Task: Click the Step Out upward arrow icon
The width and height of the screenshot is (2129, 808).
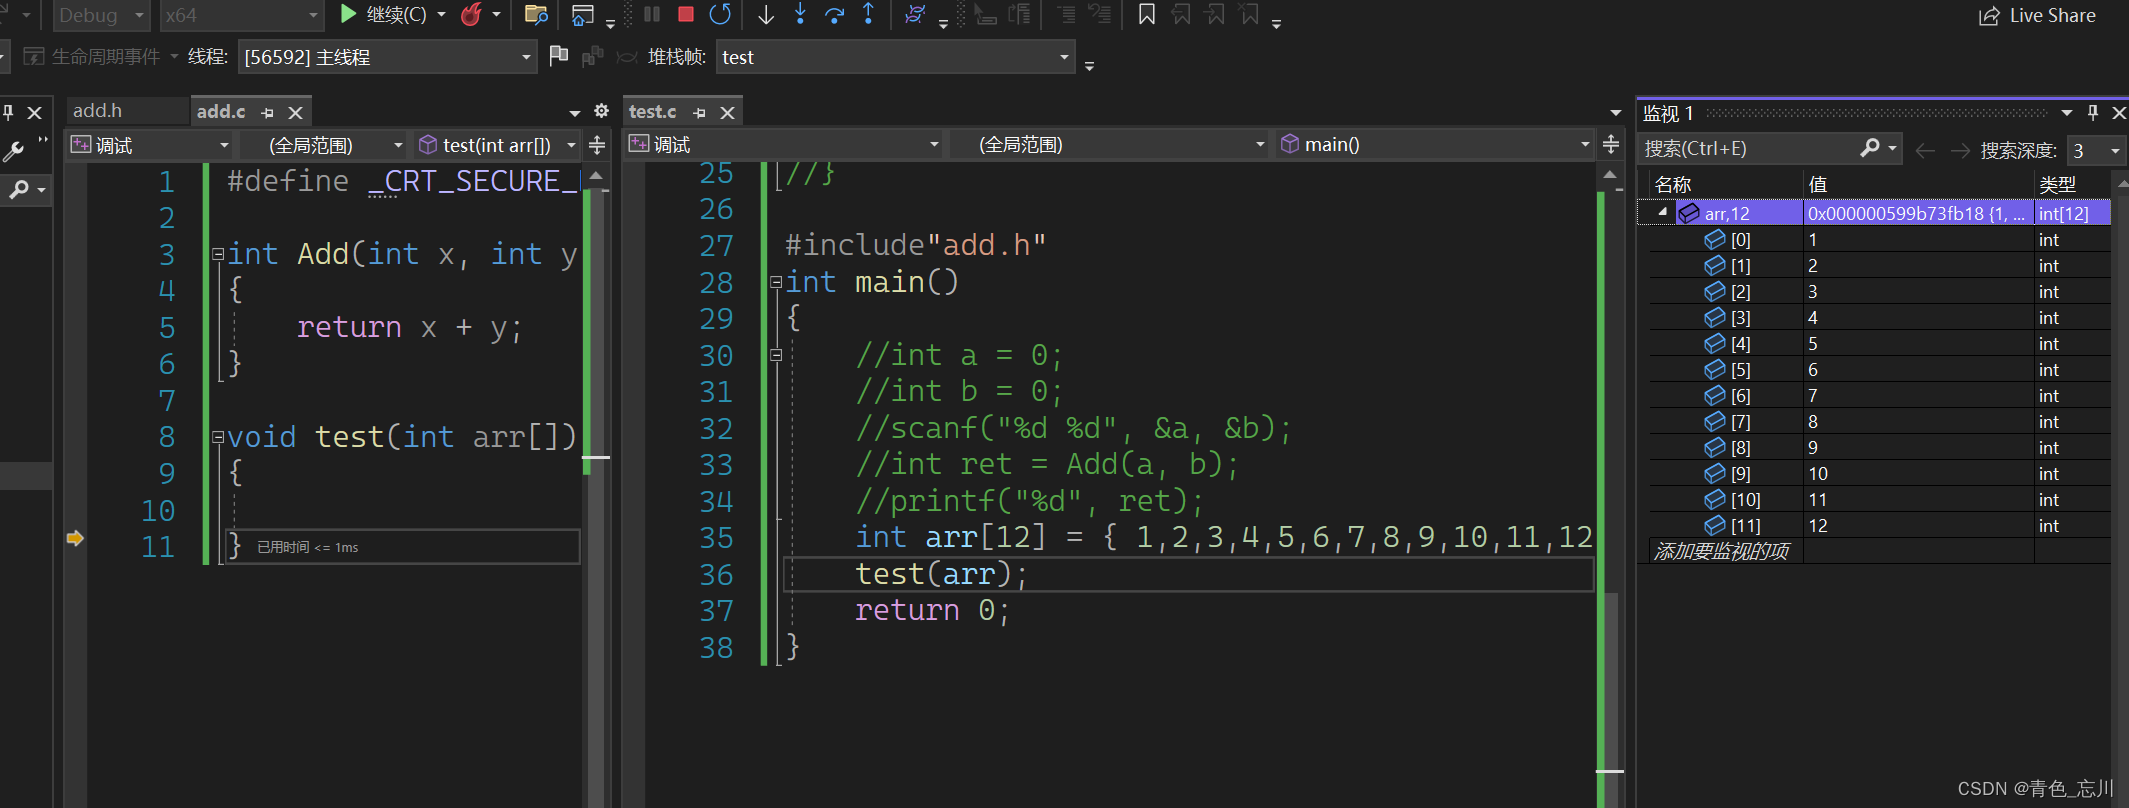Action: tap(868, 15)
